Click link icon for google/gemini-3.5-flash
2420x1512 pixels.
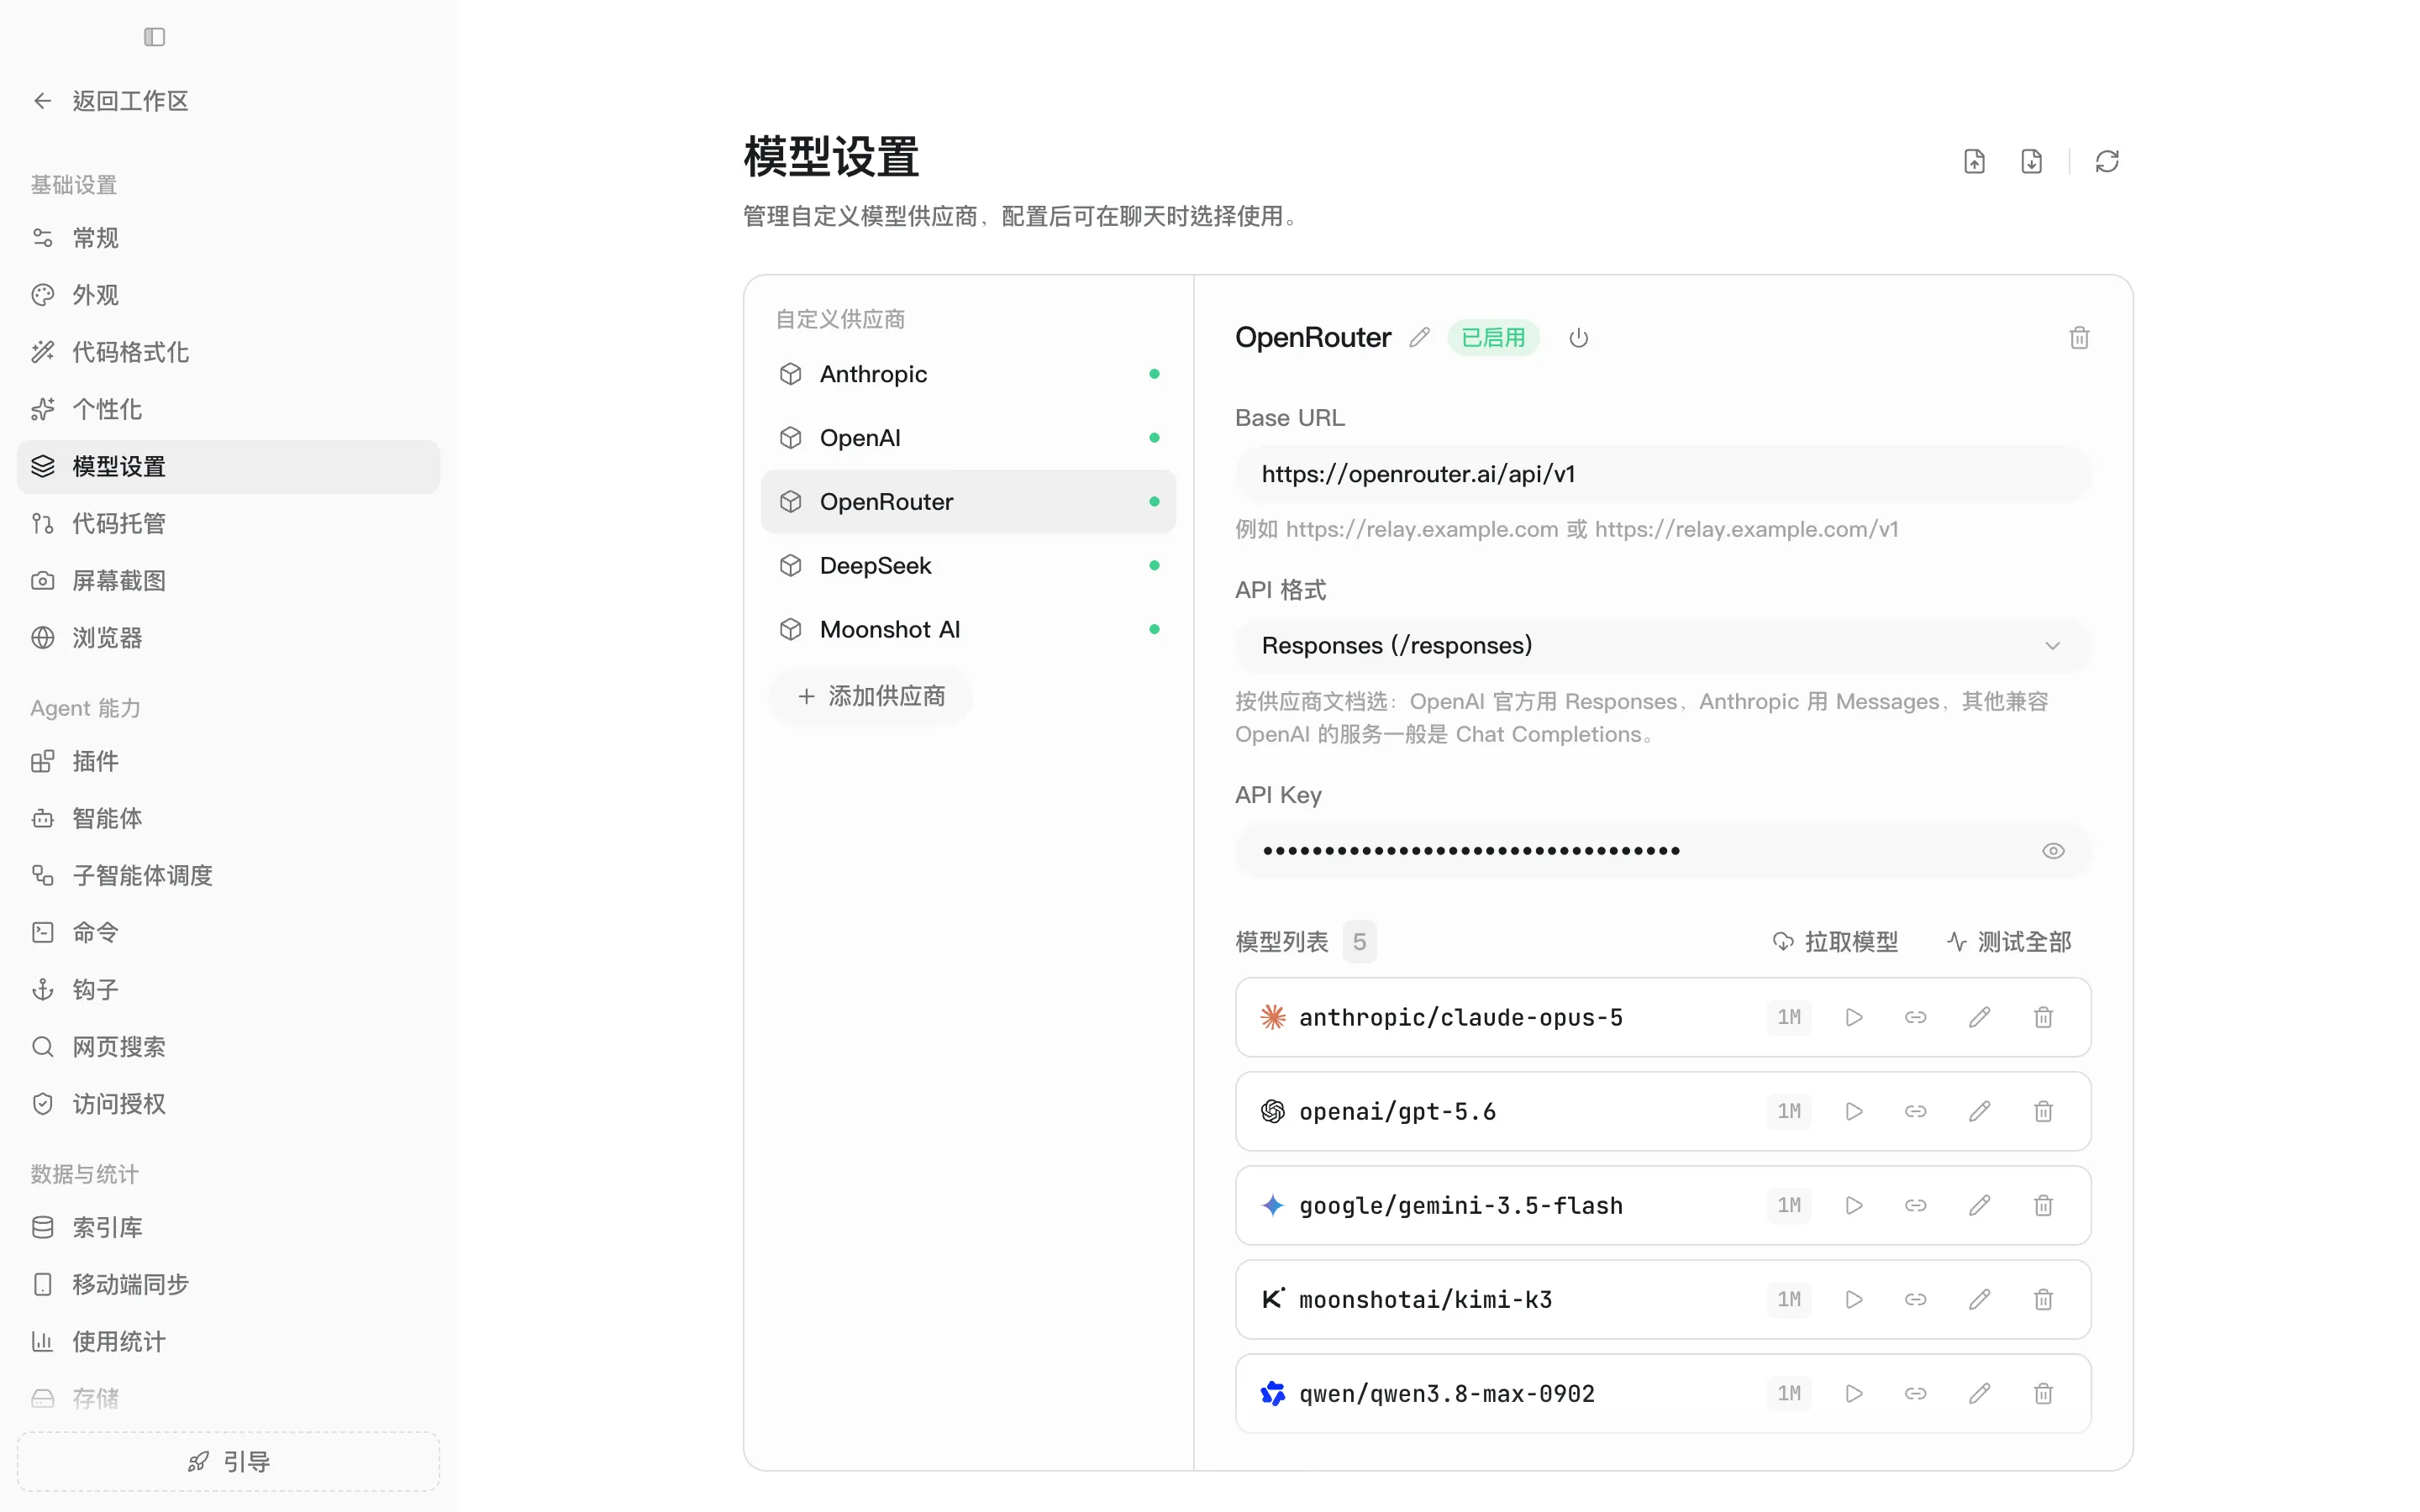[1916, 1205]
